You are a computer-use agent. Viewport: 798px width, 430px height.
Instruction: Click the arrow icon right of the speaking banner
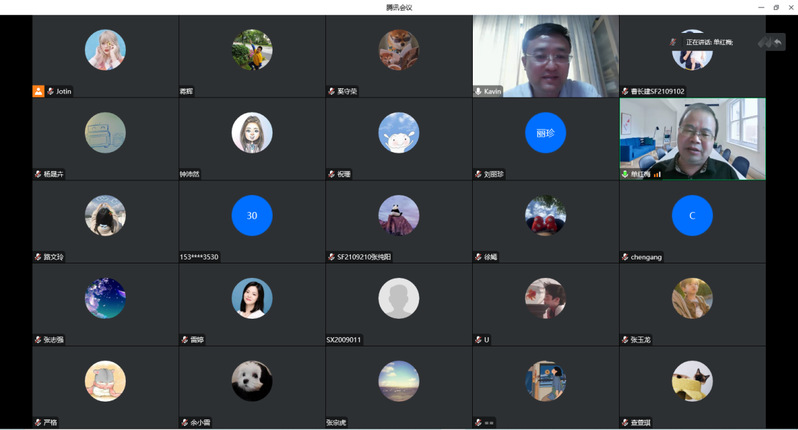click(777, 42)
